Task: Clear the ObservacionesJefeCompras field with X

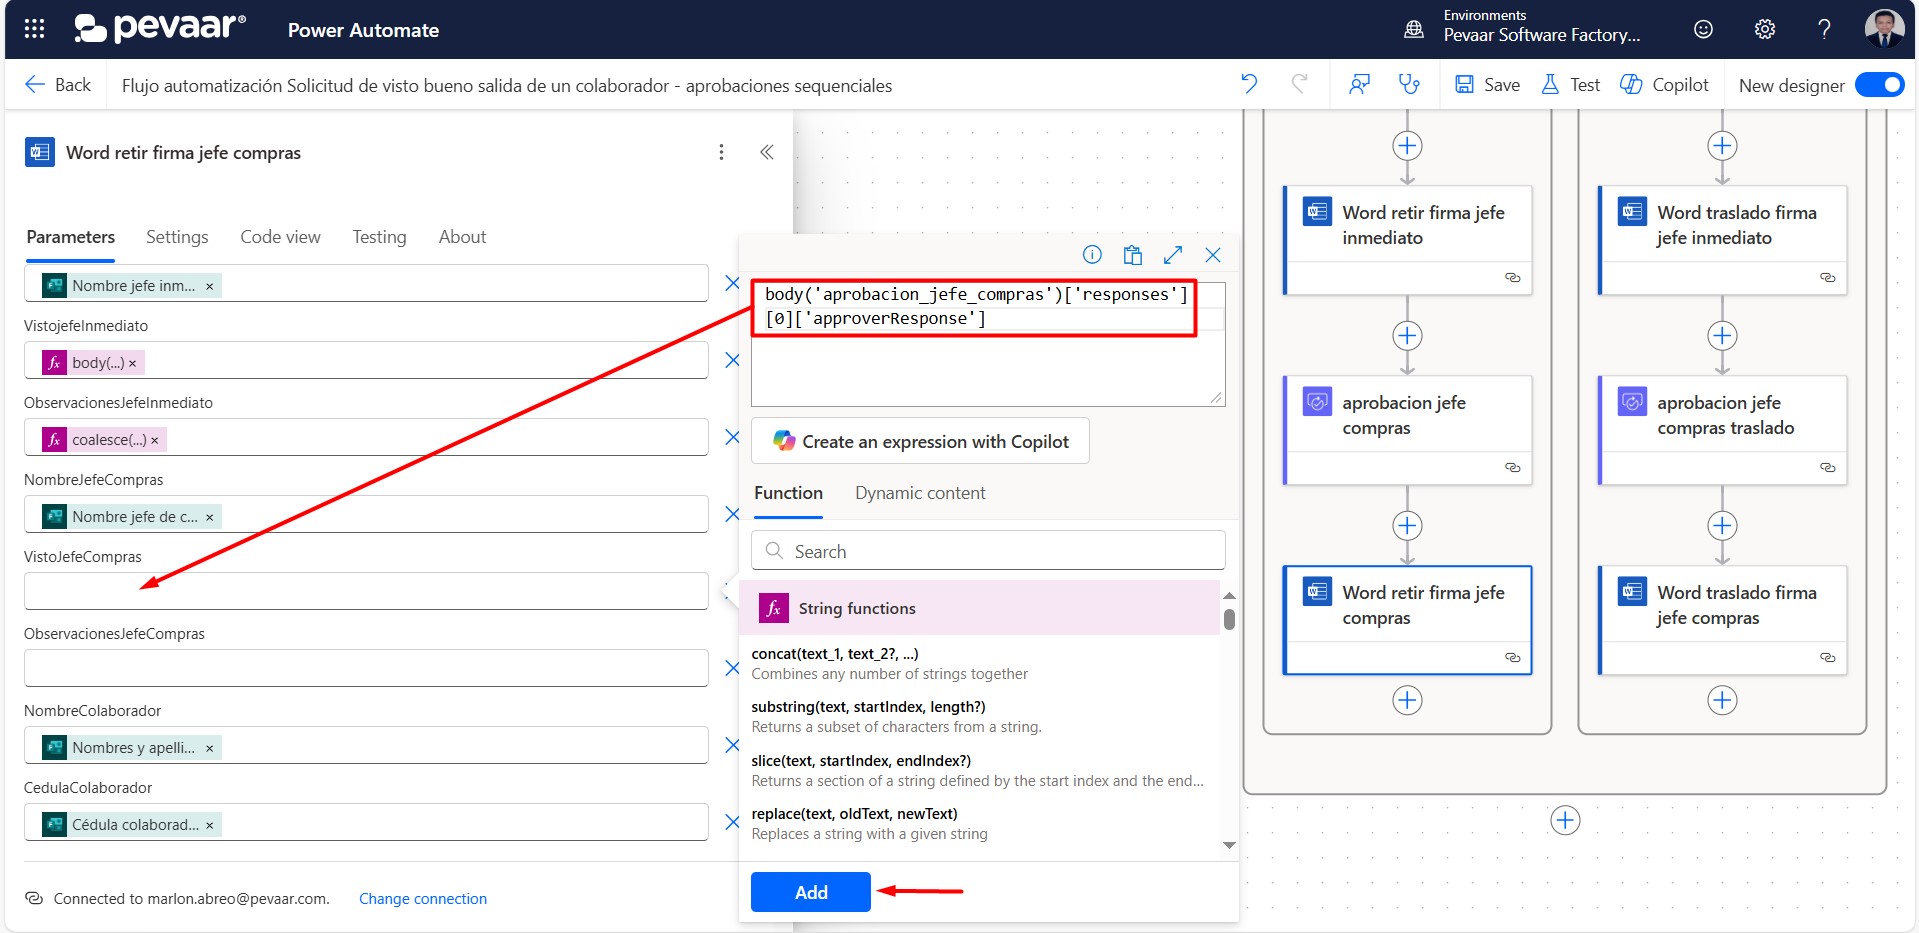Action: point(732,668)
